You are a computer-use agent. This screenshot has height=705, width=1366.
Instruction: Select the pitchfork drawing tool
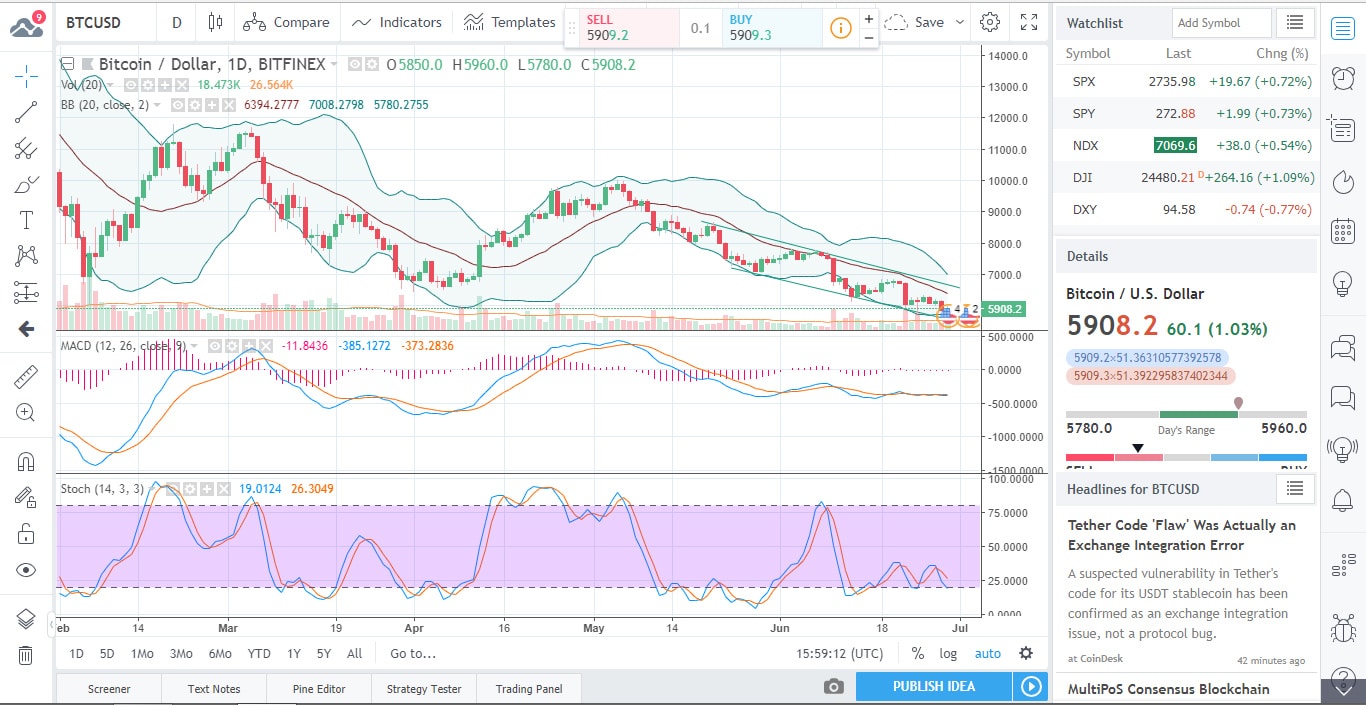click(x=26, y=149)
